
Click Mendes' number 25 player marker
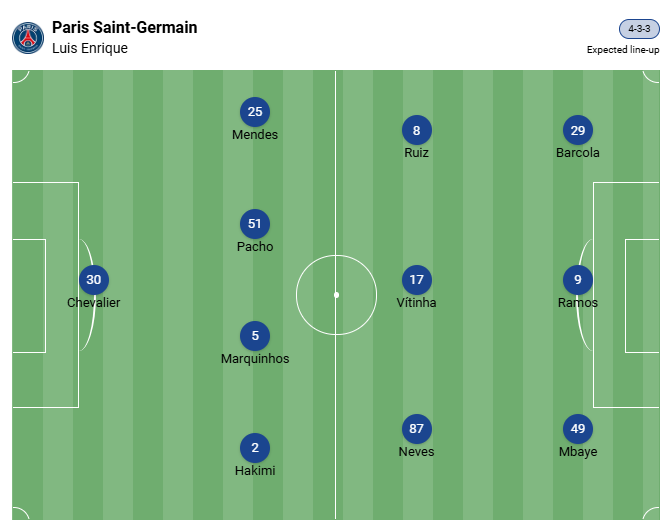pos(255,112)
